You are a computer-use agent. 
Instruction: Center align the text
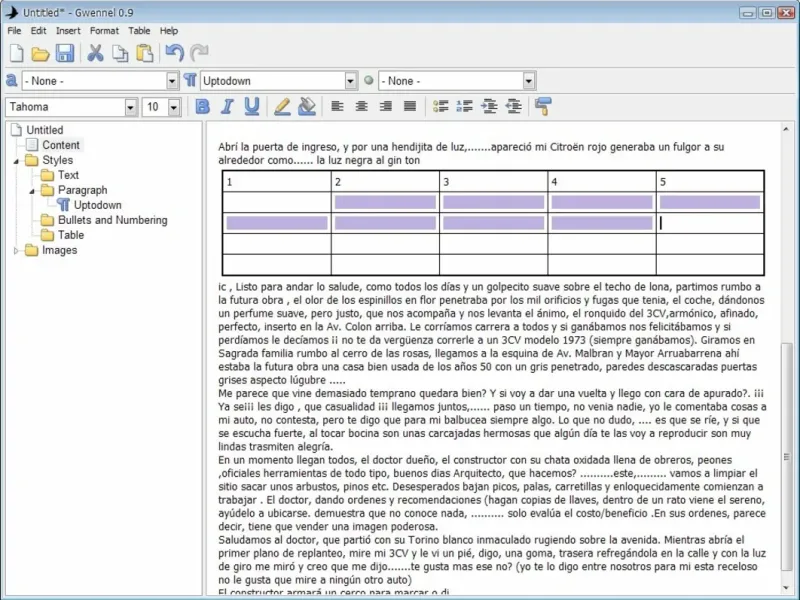tap(362, 106)
